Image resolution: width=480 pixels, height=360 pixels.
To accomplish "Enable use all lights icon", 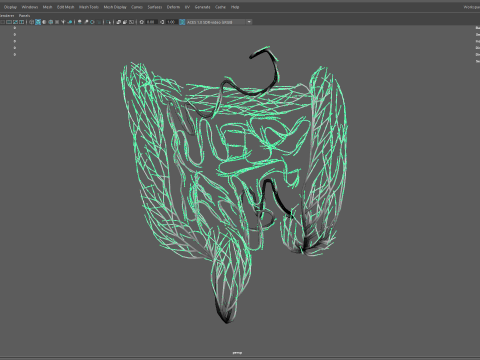I will coord(63,22).
